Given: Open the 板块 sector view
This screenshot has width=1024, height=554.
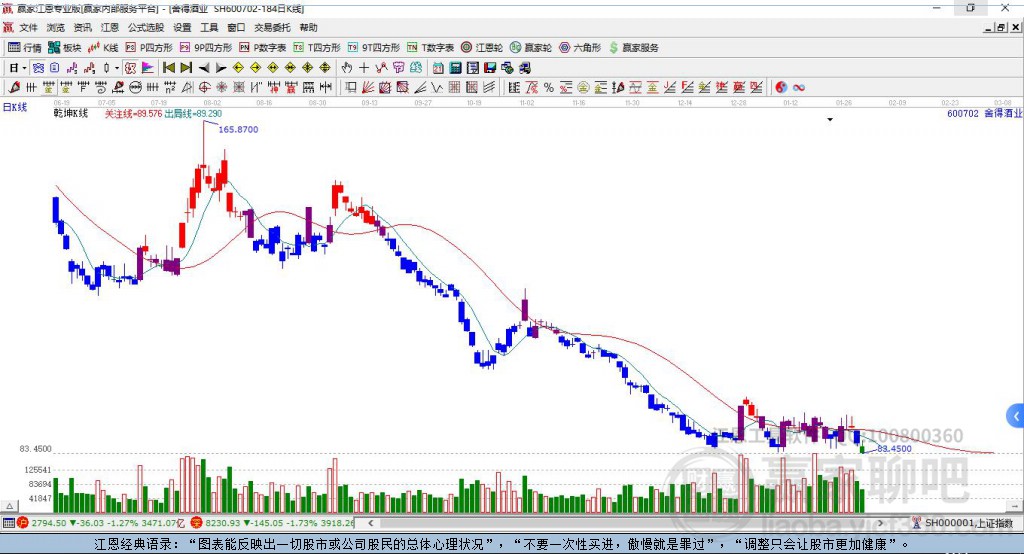Looking at the screenshot, I should click(65, 48).
